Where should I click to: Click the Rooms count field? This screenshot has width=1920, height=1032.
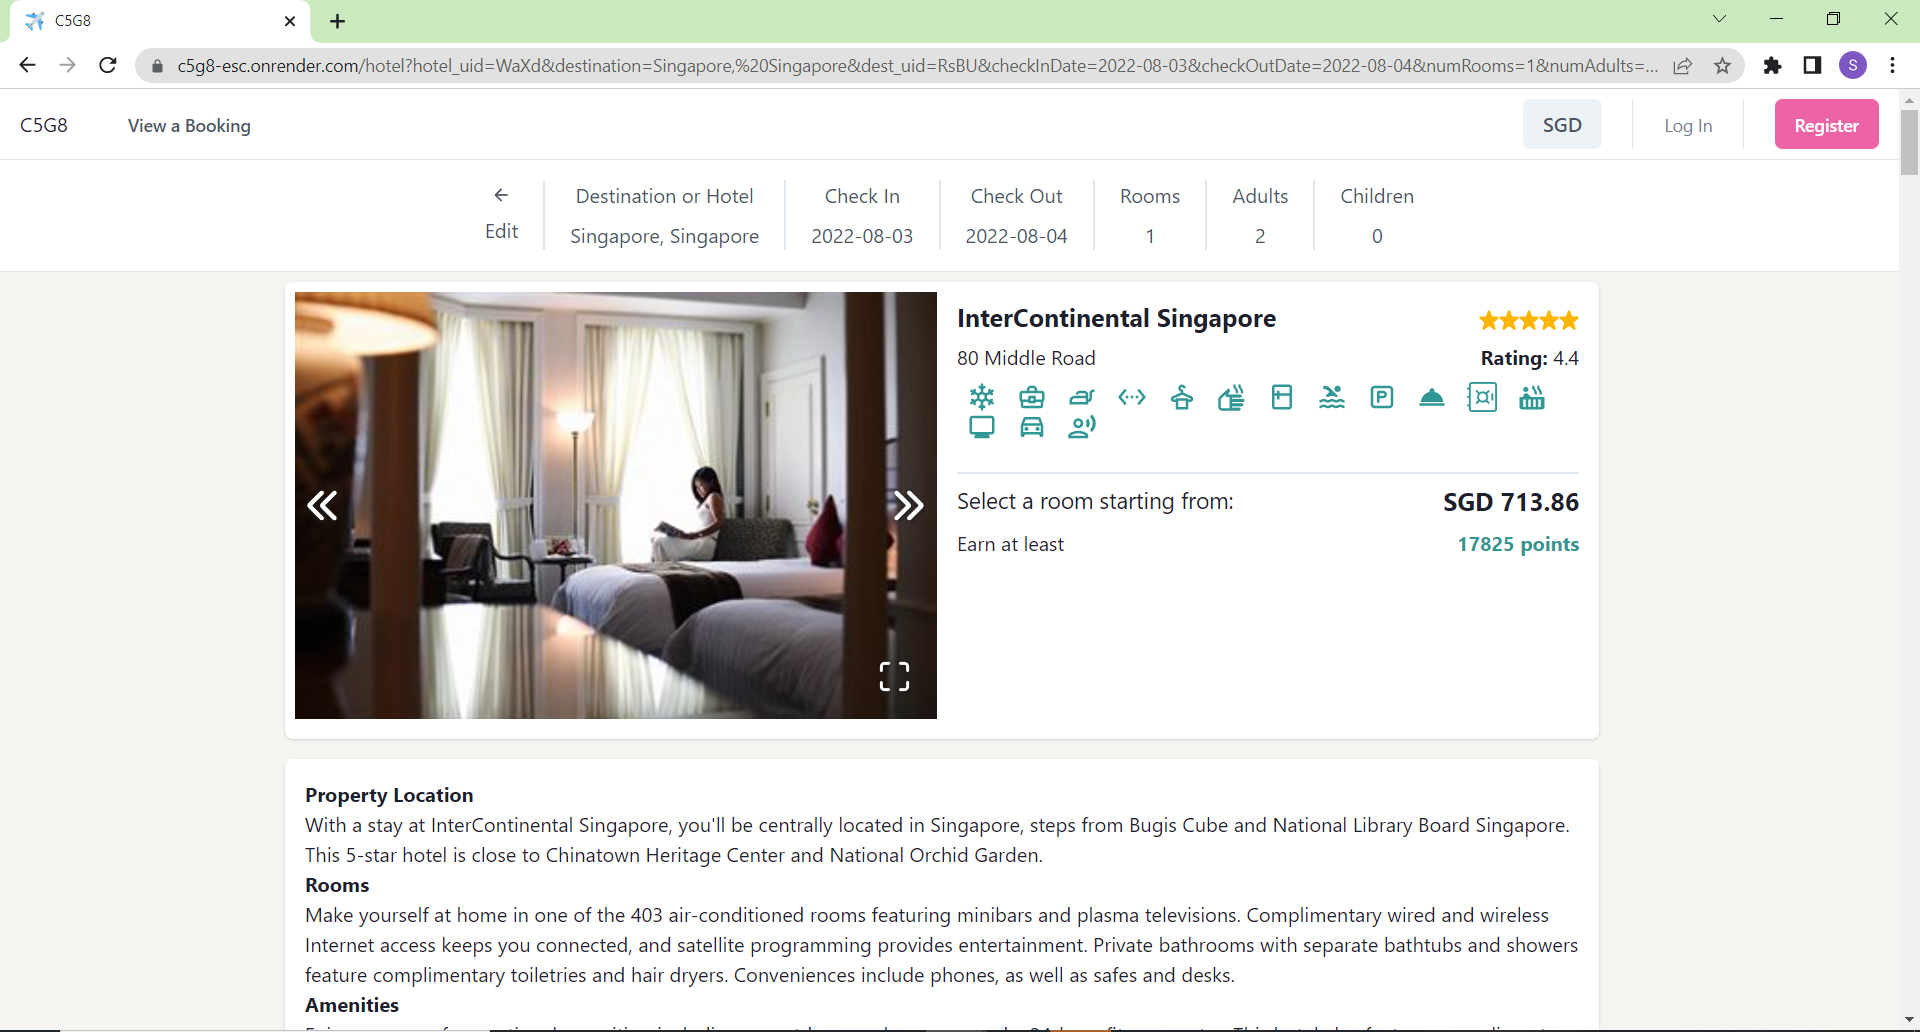(1150, 215)
